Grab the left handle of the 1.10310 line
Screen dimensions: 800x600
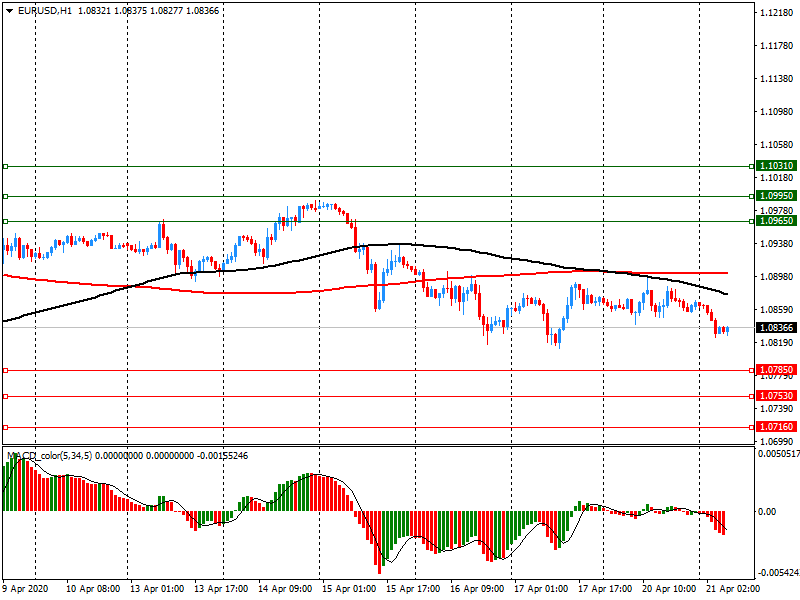coord(5,166)
